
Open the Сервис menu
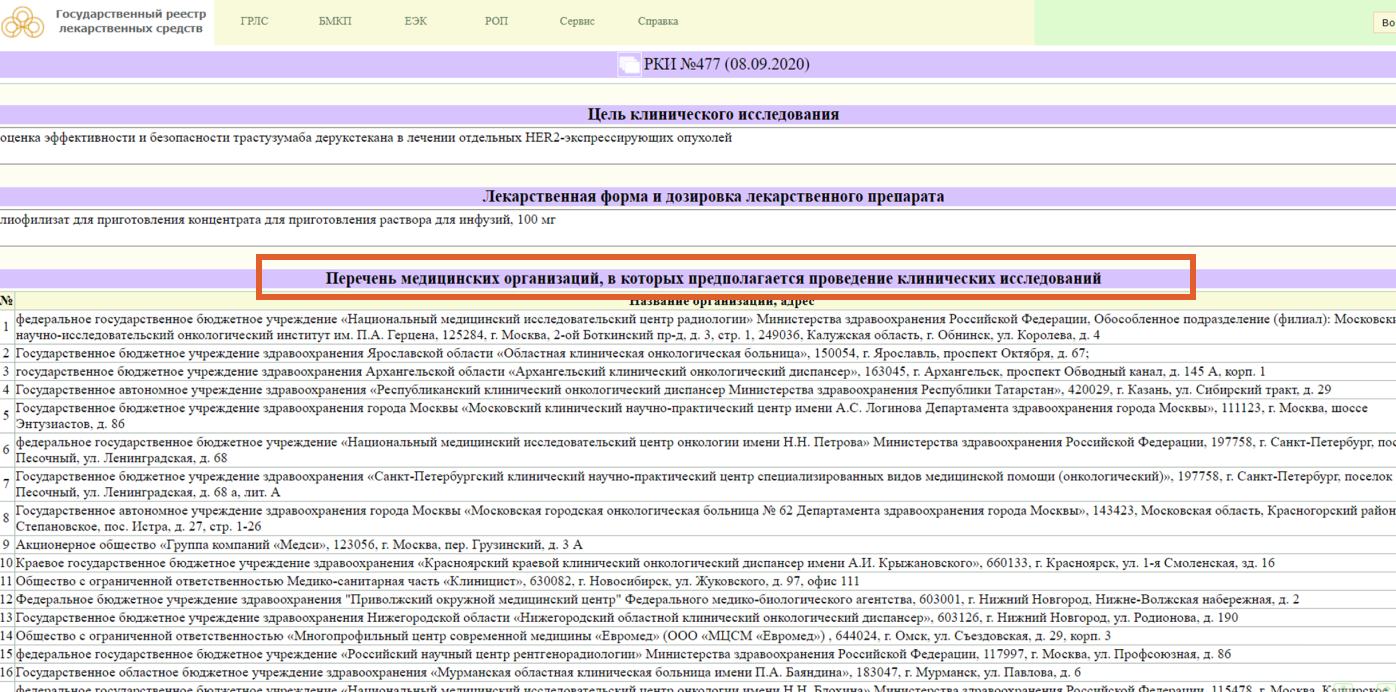click(576, 20)
